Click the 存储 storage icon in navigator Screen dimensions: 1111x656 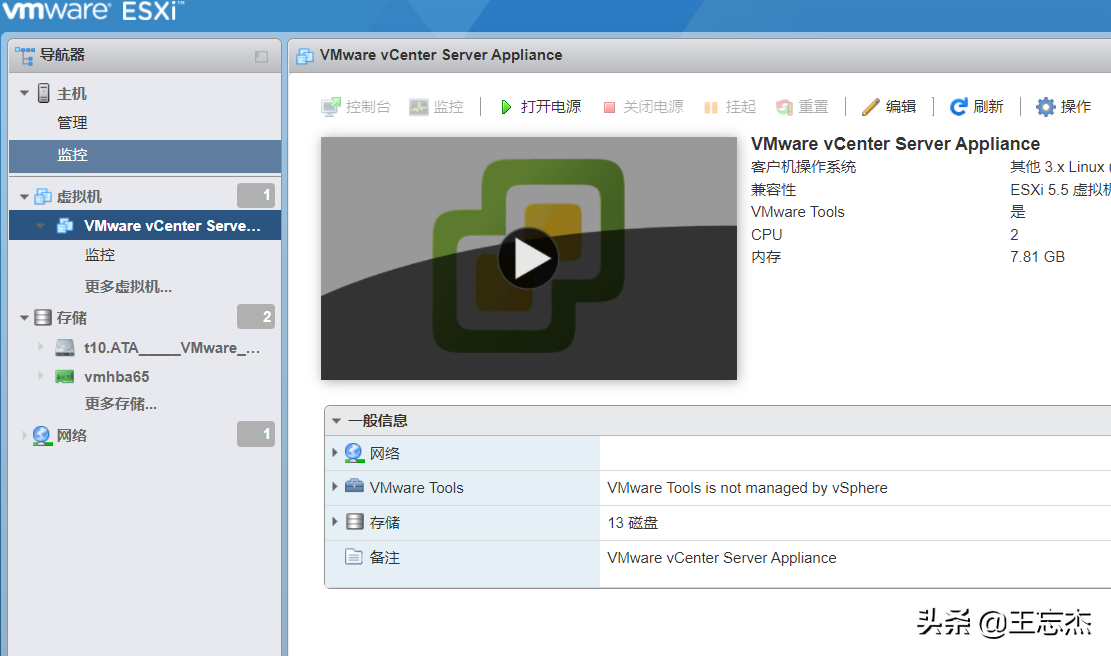pos(43,317)
